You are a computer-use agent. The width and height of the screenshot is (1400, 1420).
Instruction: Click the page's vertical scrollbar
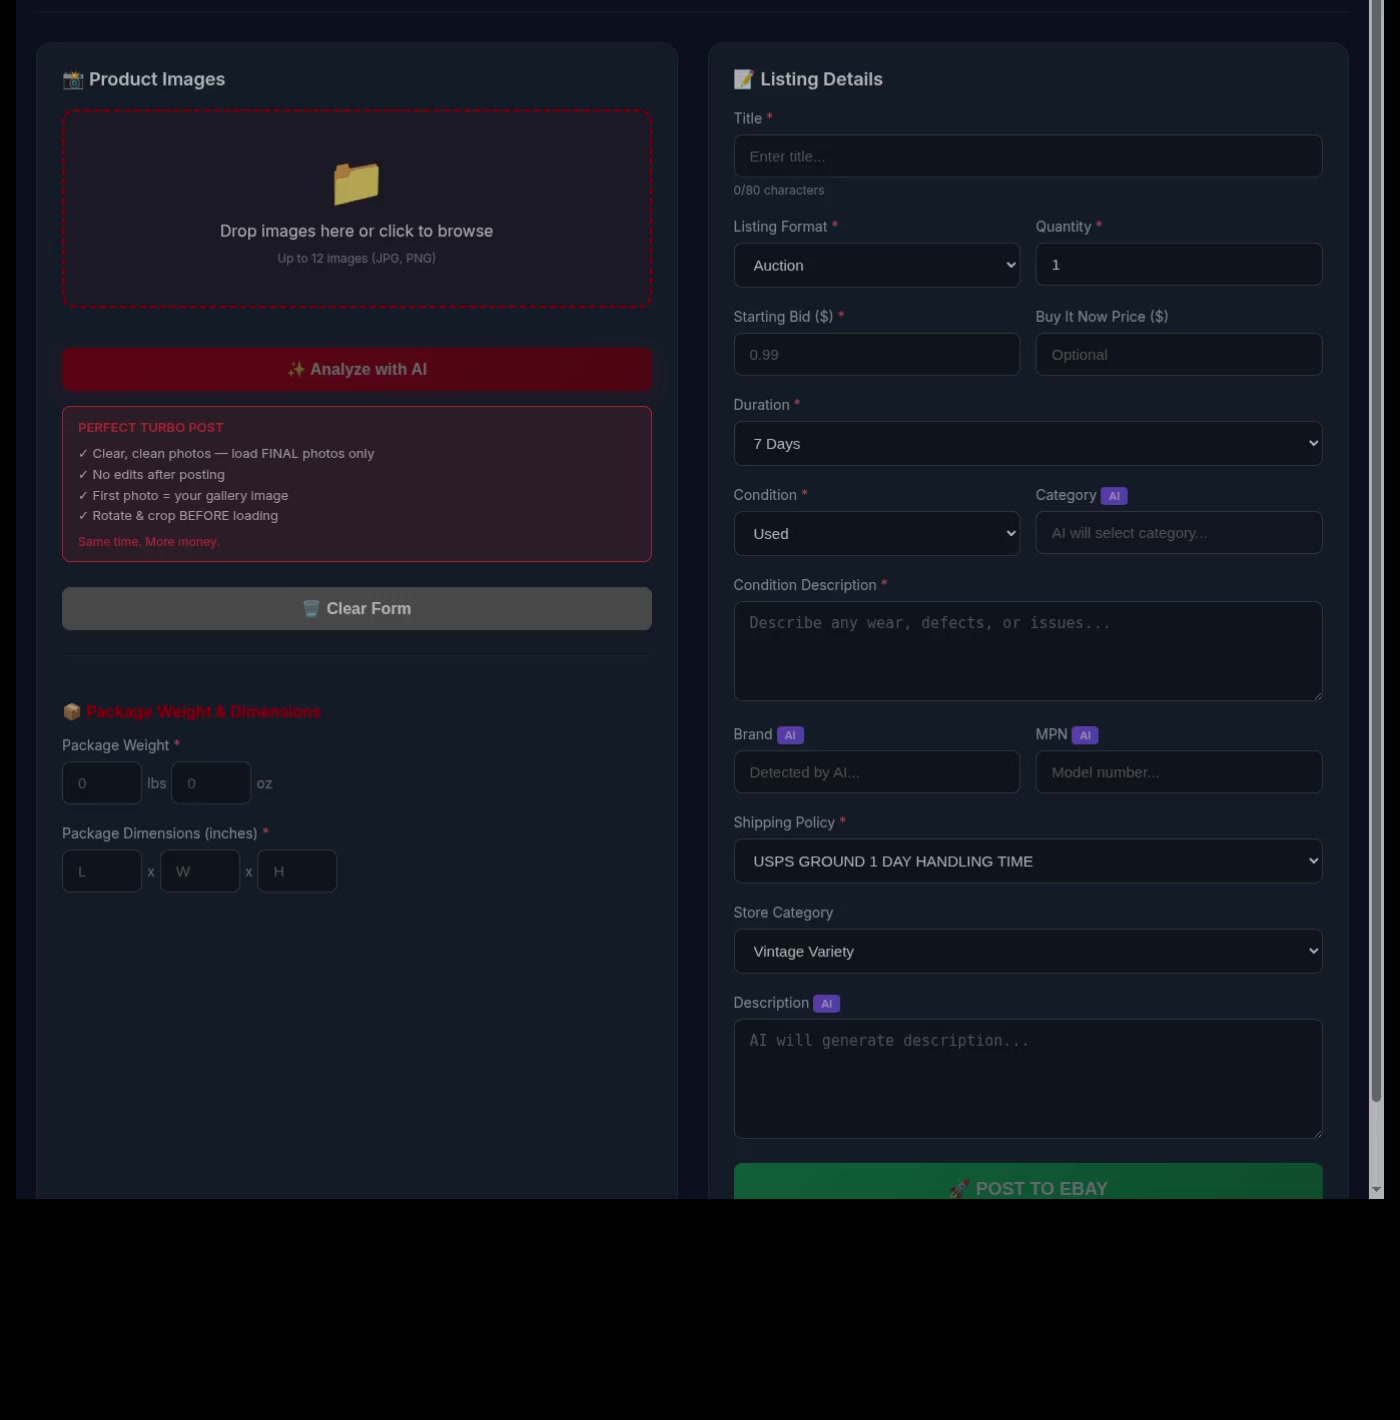(x=1376, y=600)
